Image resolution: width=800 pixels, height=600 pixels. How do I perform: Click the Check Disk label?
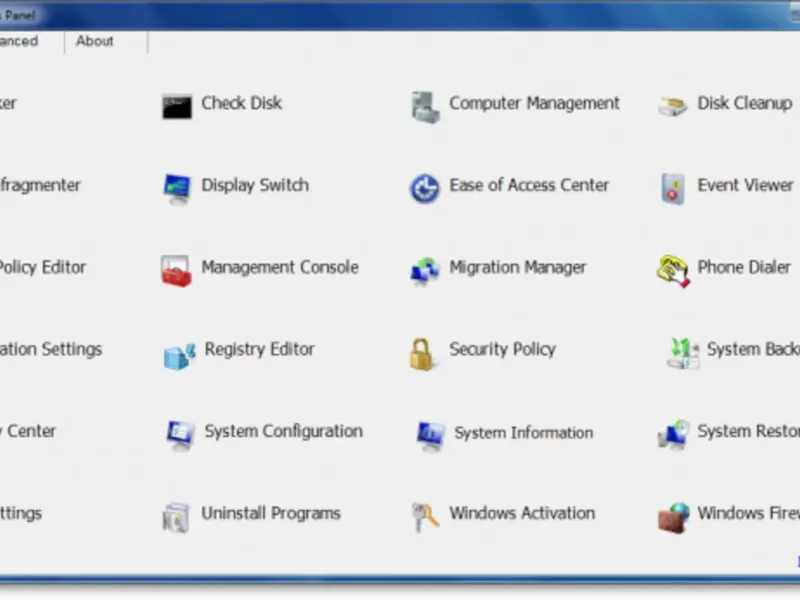(x=241, y=103)
